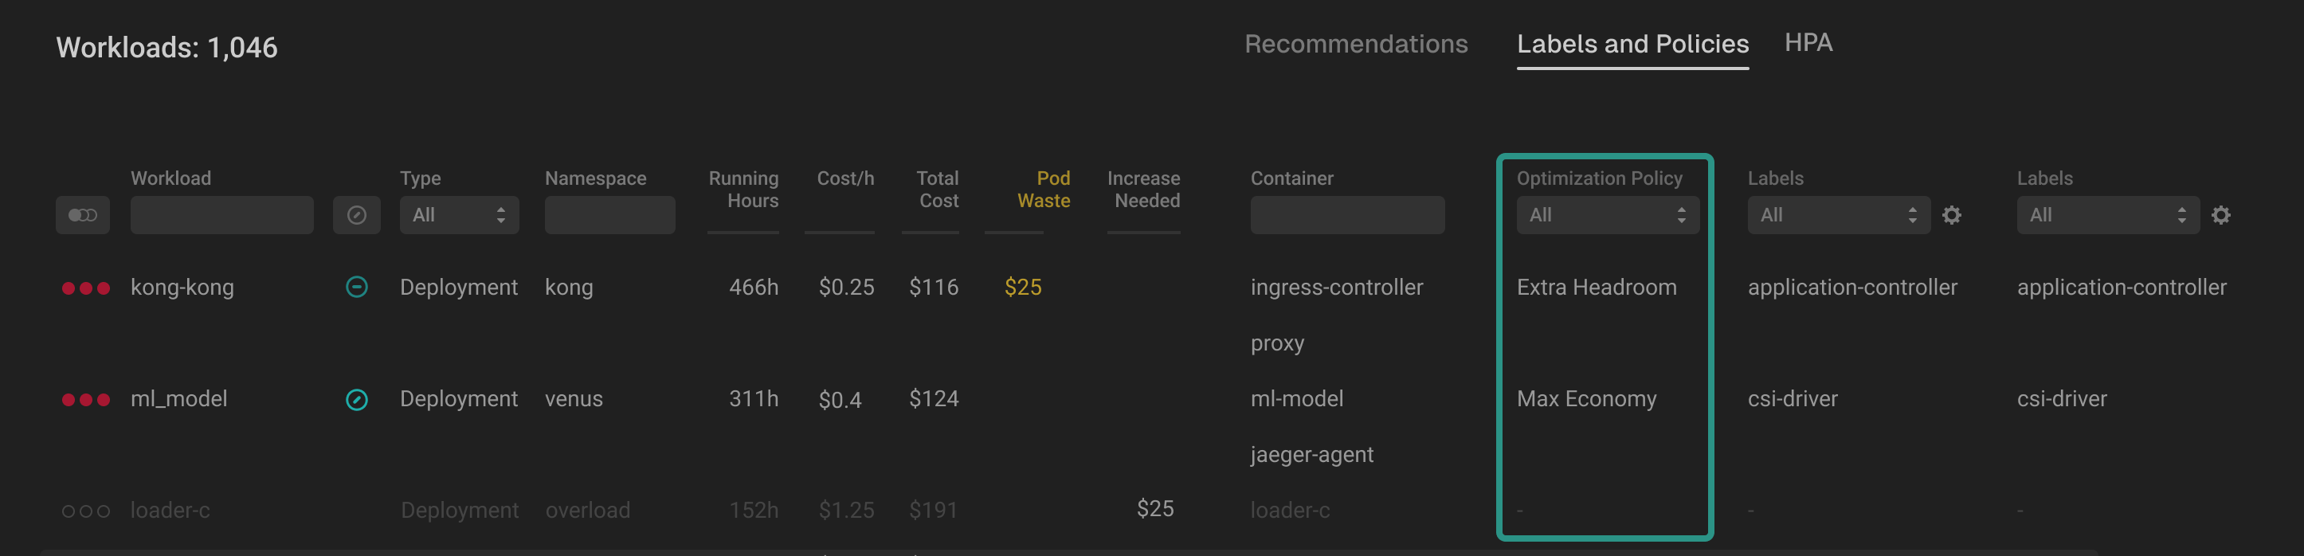The width and height of the screenshot is (2304, 556).
Task: Expand the first Labels filter dropdown
Action: (x=1838, y=215)
